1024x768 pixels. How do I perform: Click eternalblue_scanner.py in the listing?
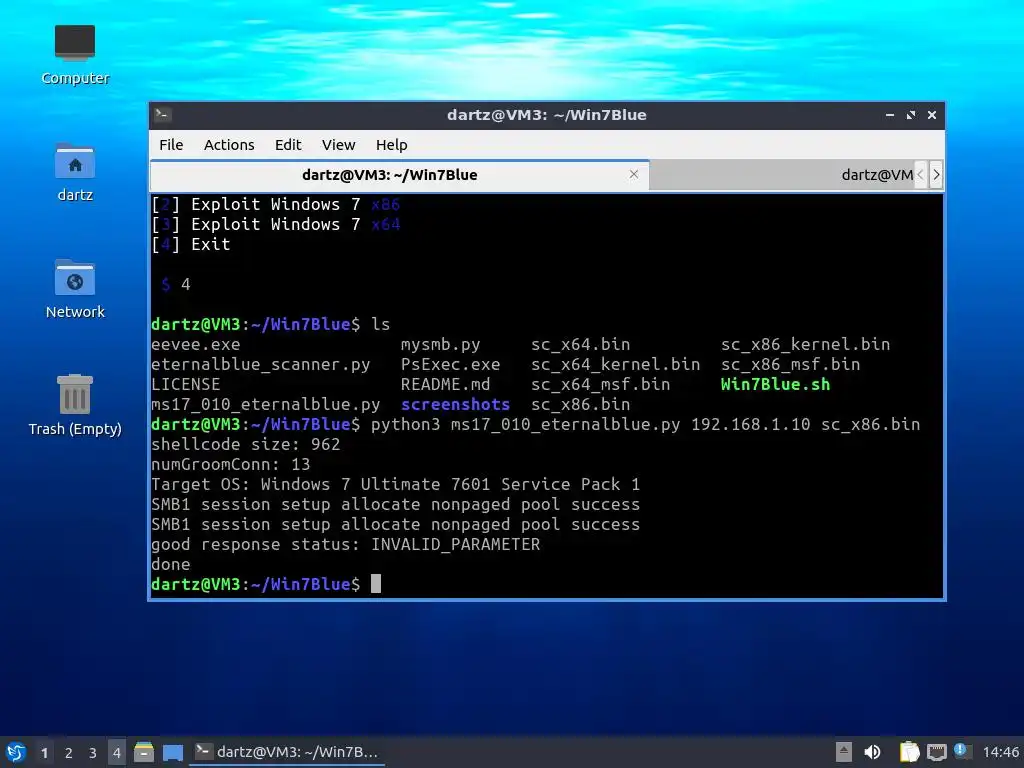tap(261, 364)
